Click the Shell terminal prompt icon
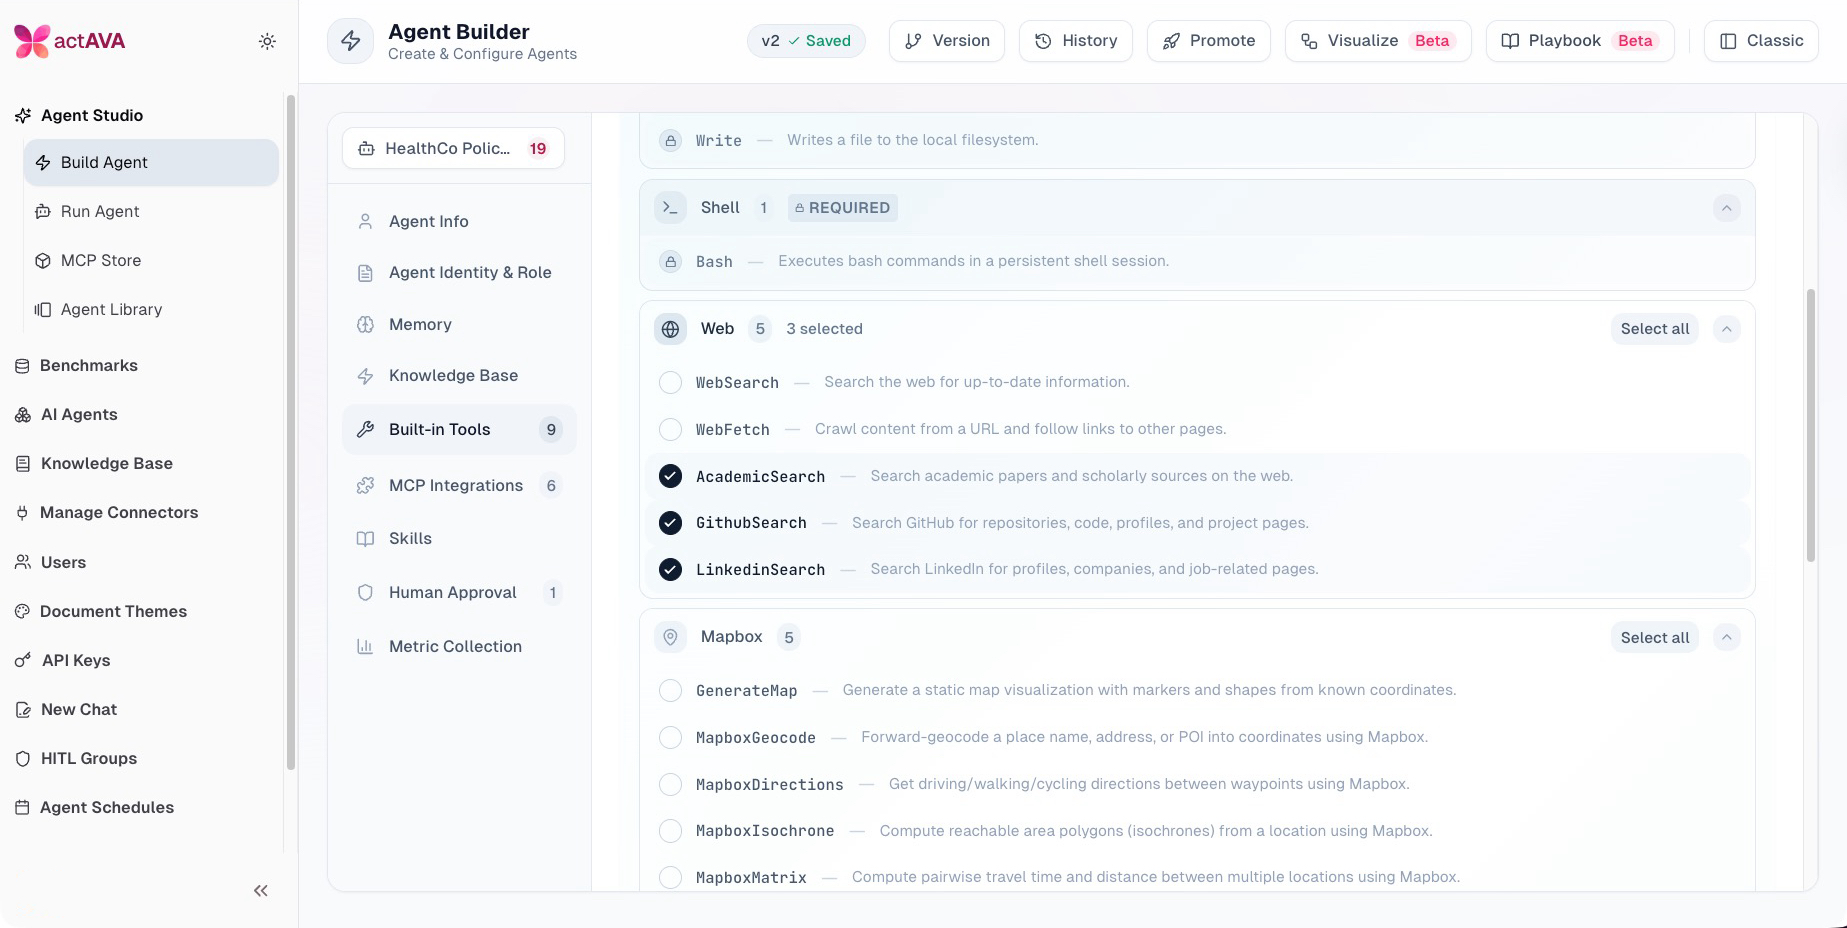Screen dimensions: 1847x928 point(670,207)
